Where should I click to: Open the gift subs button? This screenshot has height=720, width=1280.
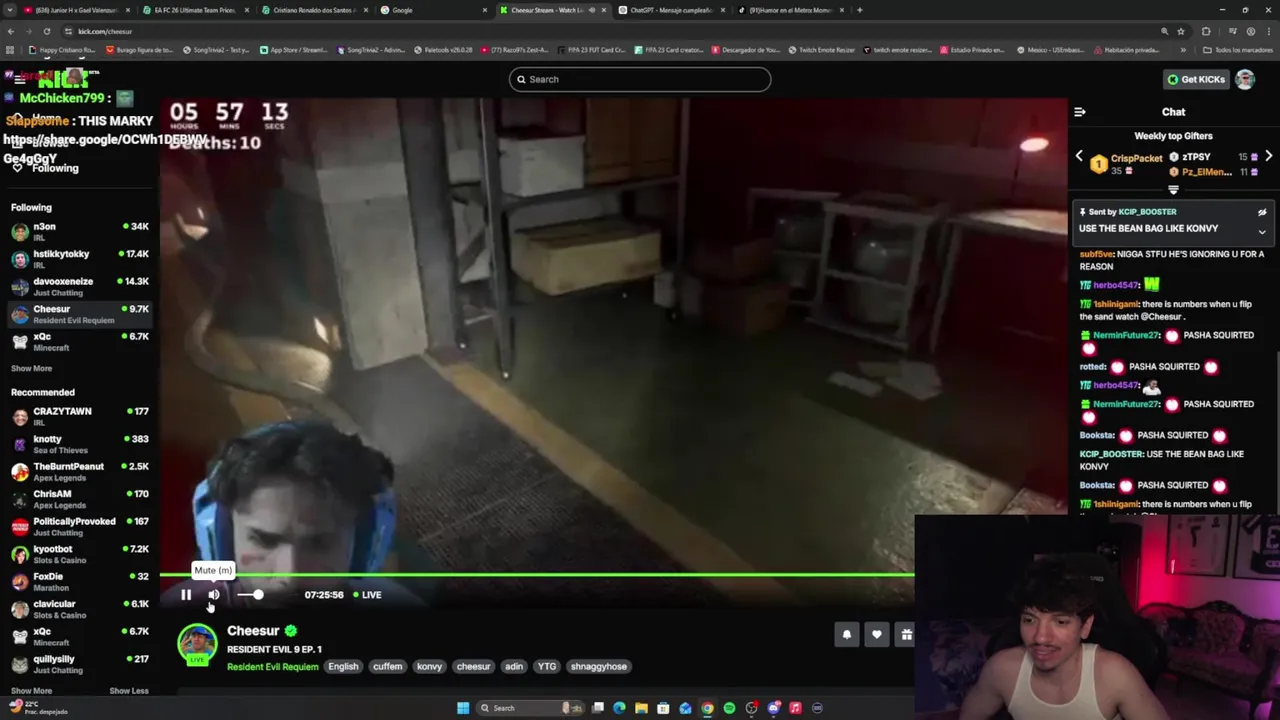tap(906, 634)
